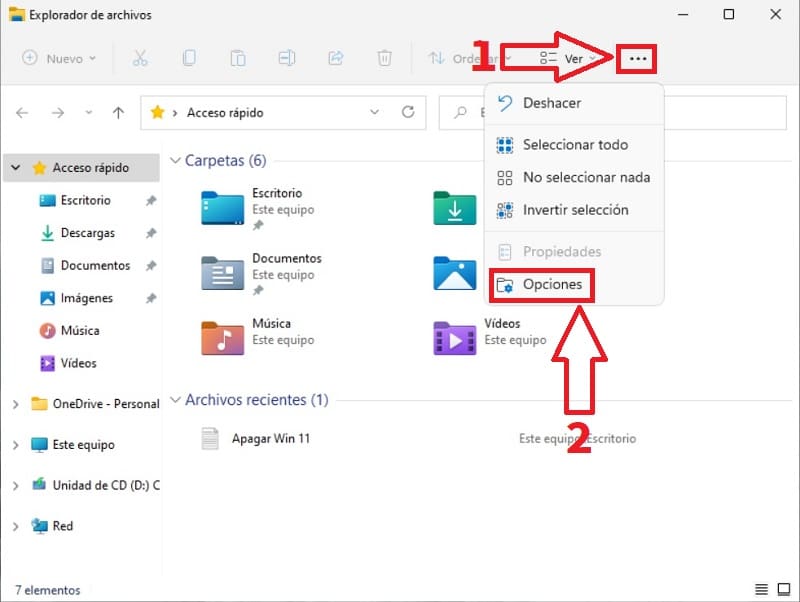The image size is (800, 602).
Task: Open the Ver view dropdown
Action: [567, 59]
